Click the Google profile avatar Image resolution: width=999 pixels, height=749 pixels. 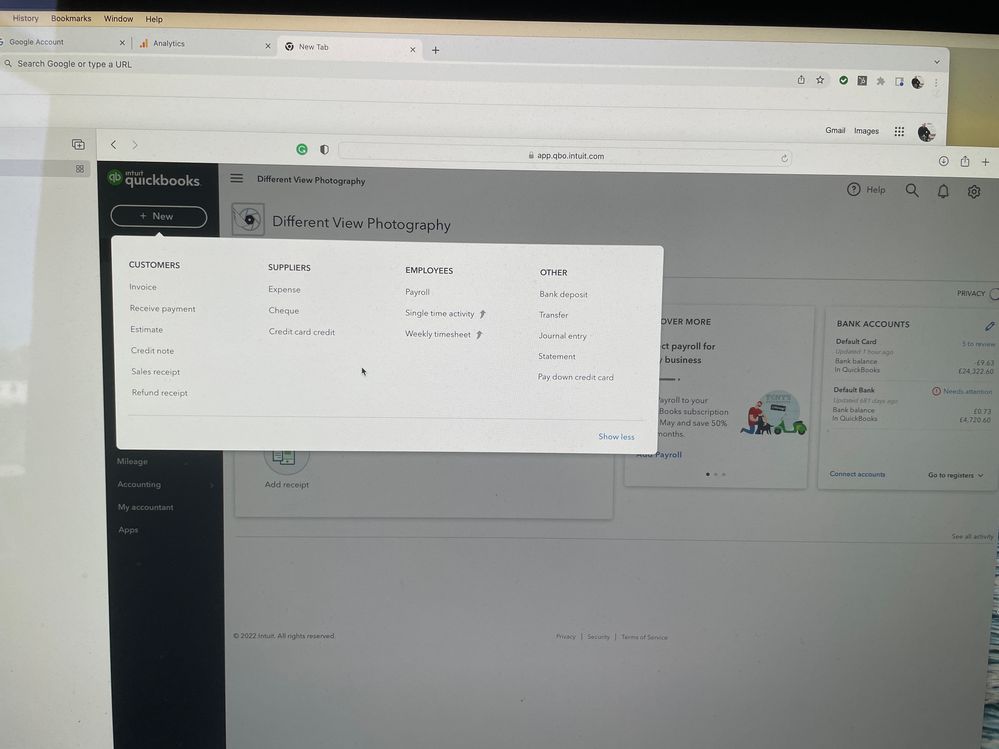point(926,132)
